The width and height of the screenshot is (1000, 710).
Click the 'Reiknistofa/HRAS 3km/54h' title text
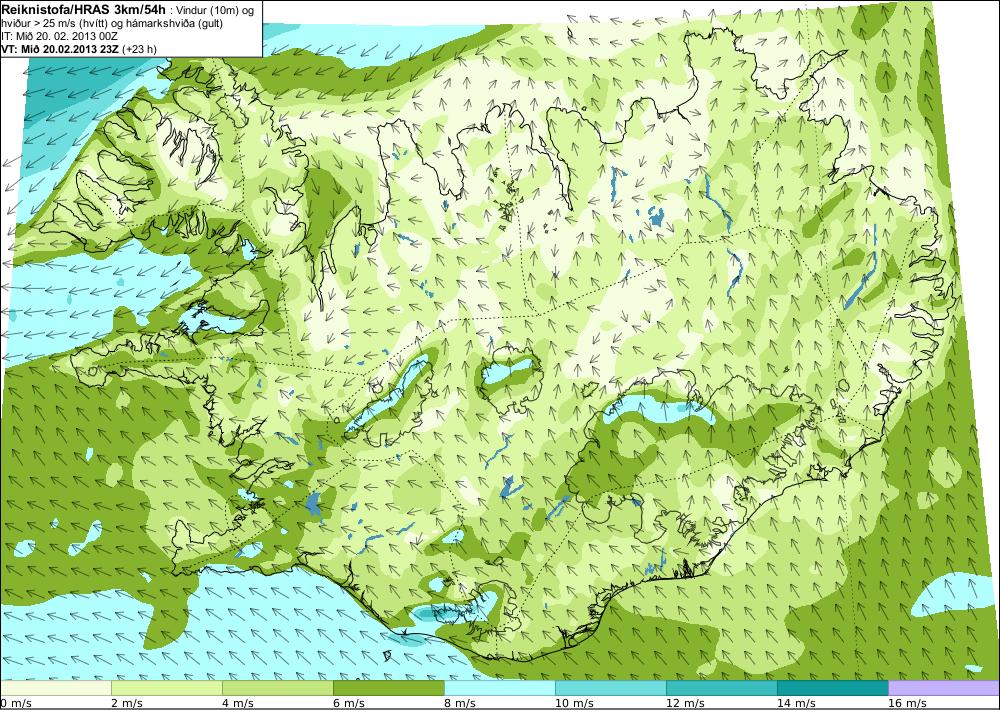tap(84, 10)
